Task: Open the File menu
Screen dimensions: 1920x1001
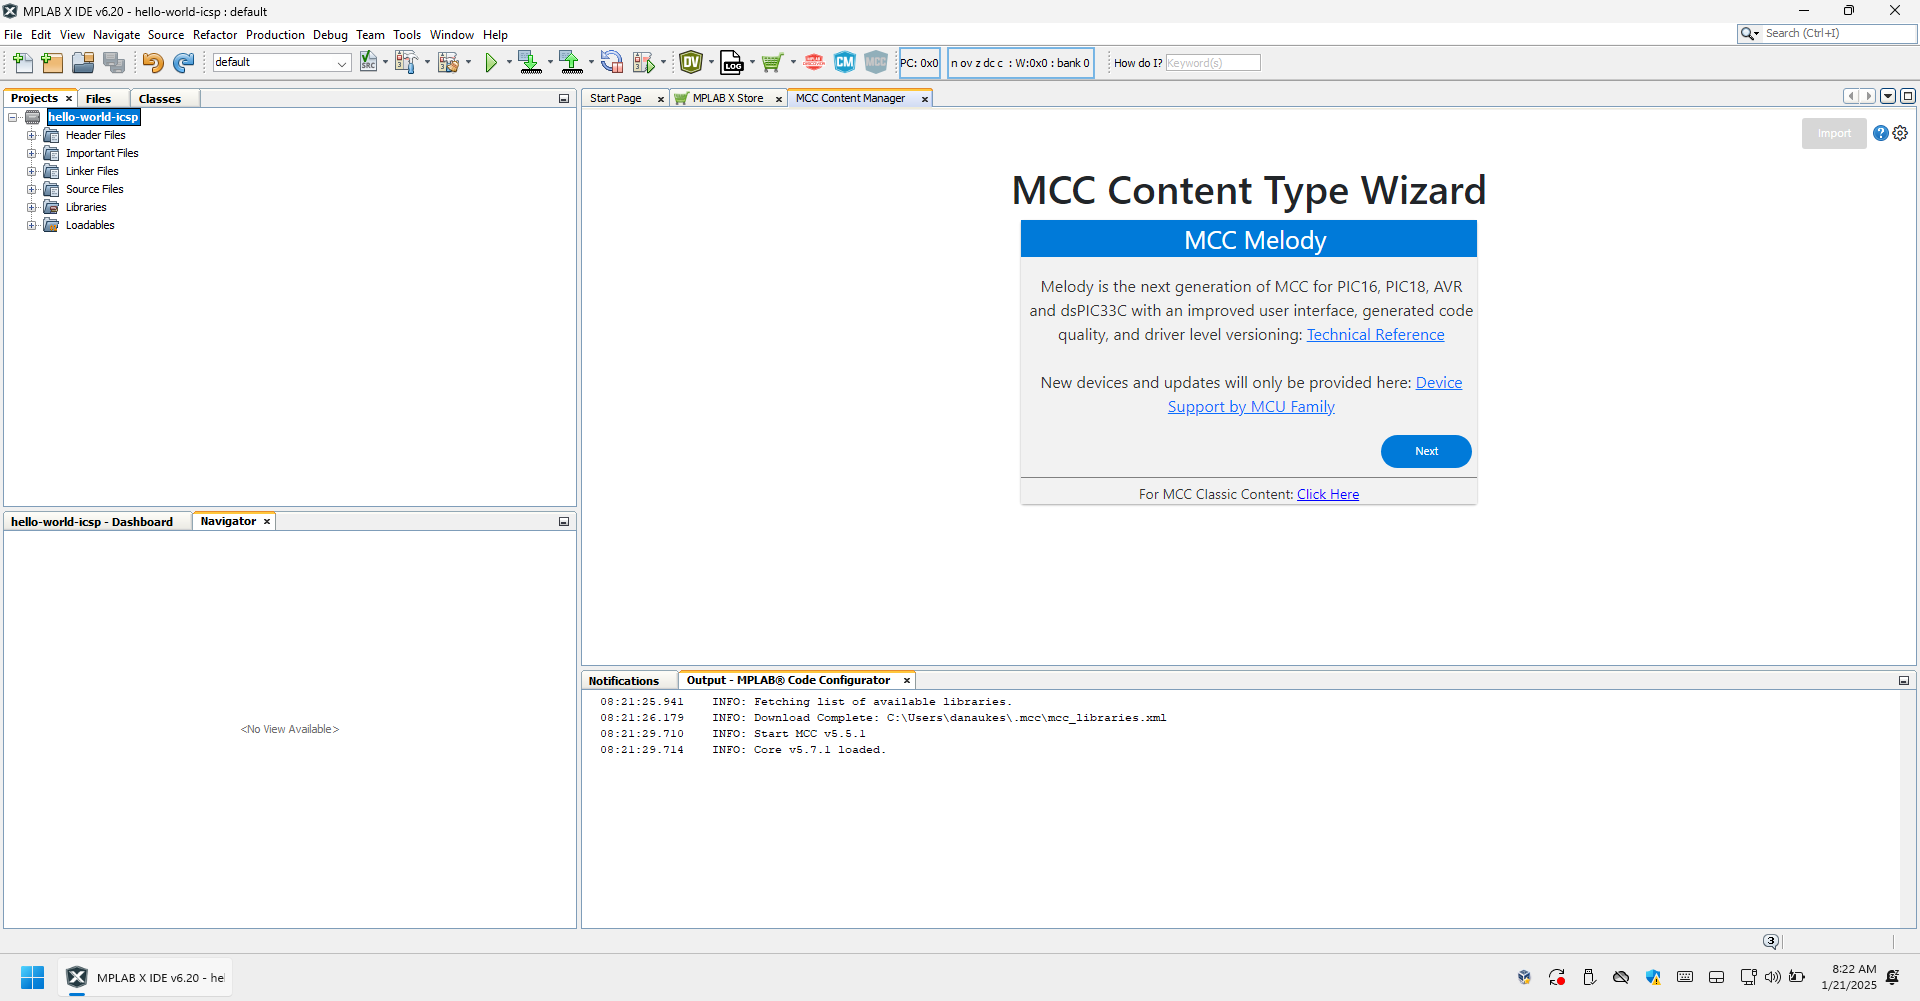Action: (x=13, y=35)
